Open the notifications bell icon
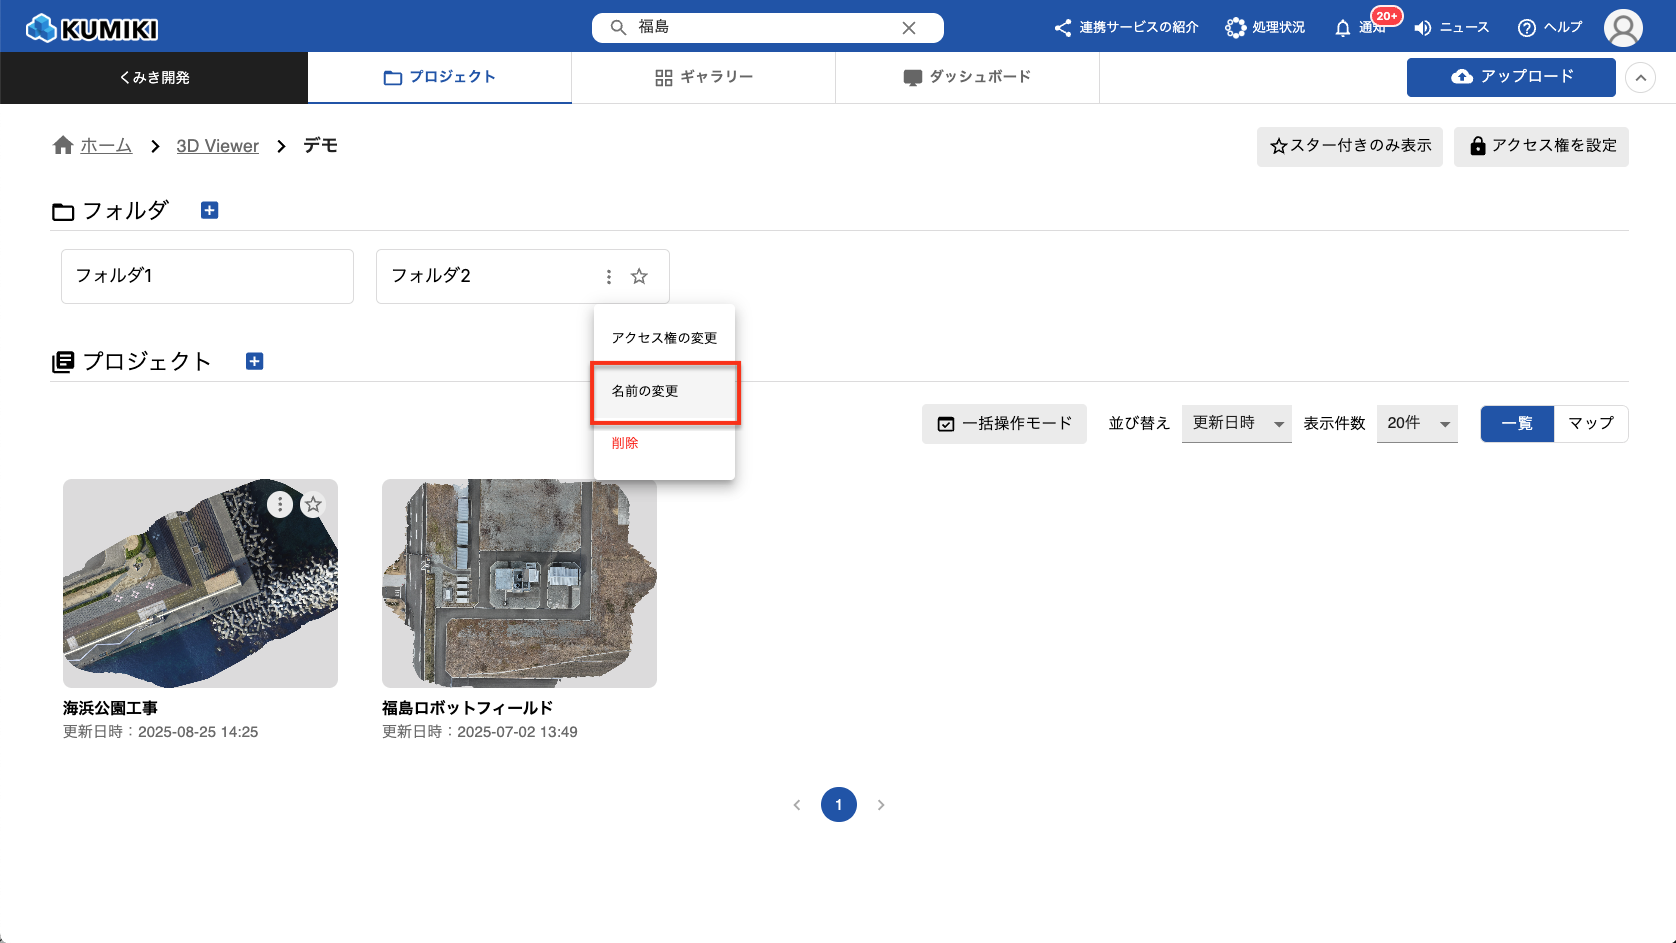This screenshot has width=1676, height=943. (1343, 28)
